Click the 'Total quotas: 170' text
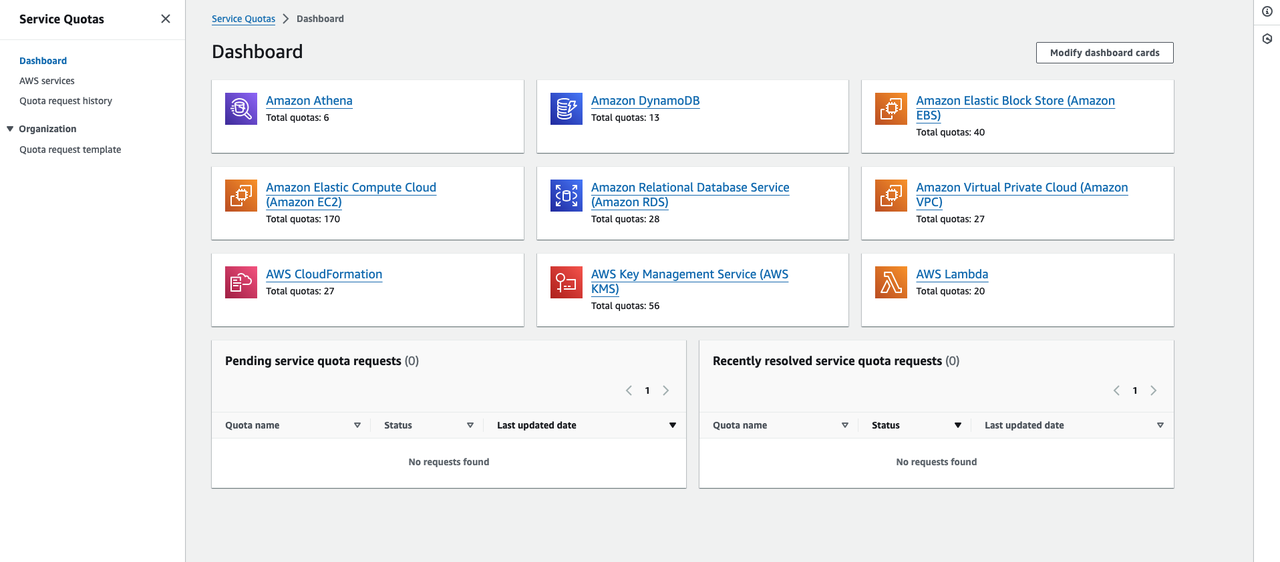Screen dimensions: 1280x562 click(x=303, y=219)
